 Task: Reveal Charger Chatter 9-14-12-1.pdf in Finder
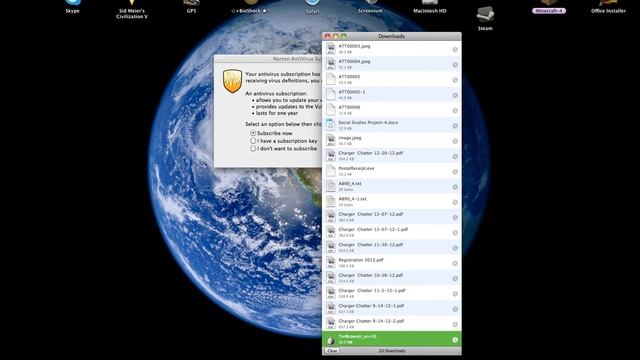(455, 309)
